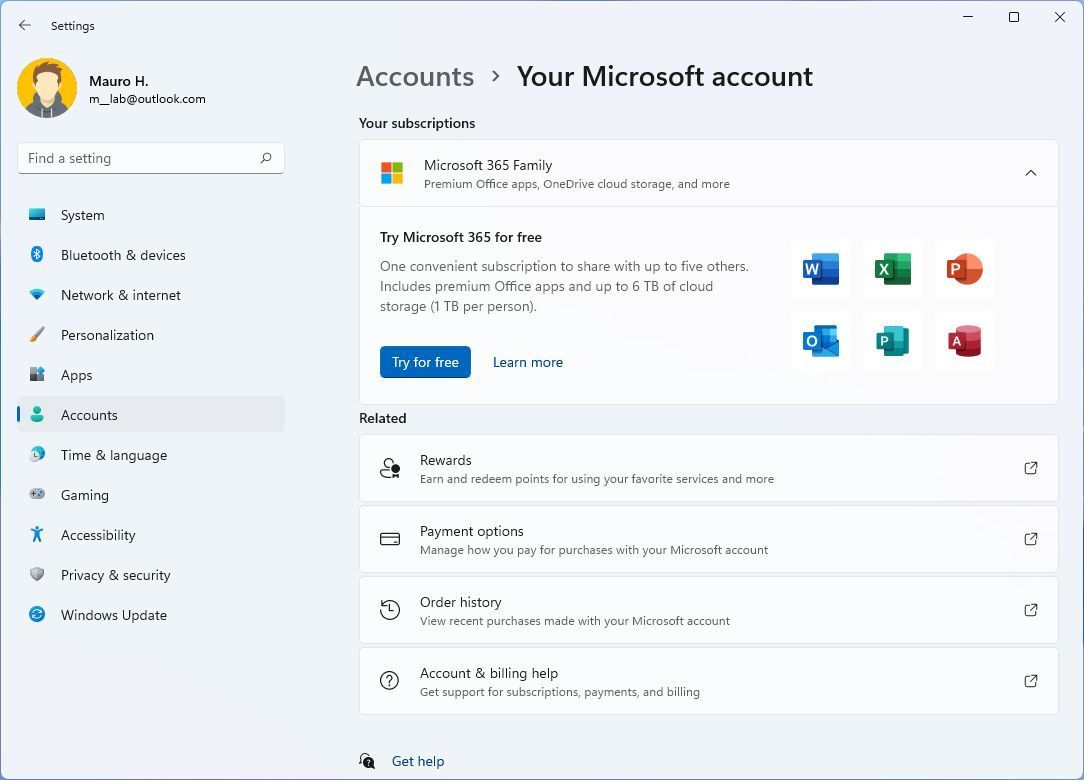The width and height of the screenshot is (1084, 780).
Task: Click the Microsoft 365 Family logo
Action: [392, 172]
